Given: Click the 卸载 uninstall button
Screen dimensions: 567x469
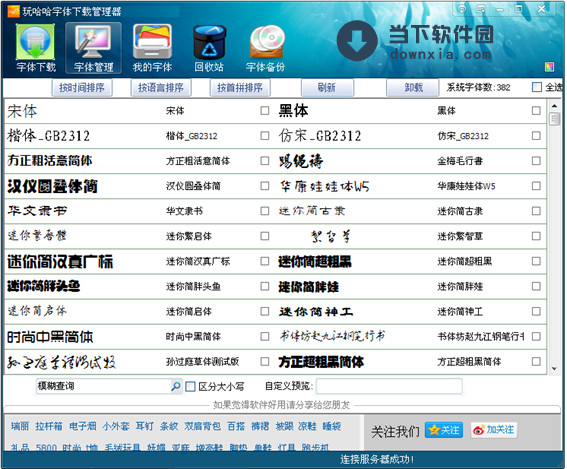Looking at the screenshot, I should [413, 88].
